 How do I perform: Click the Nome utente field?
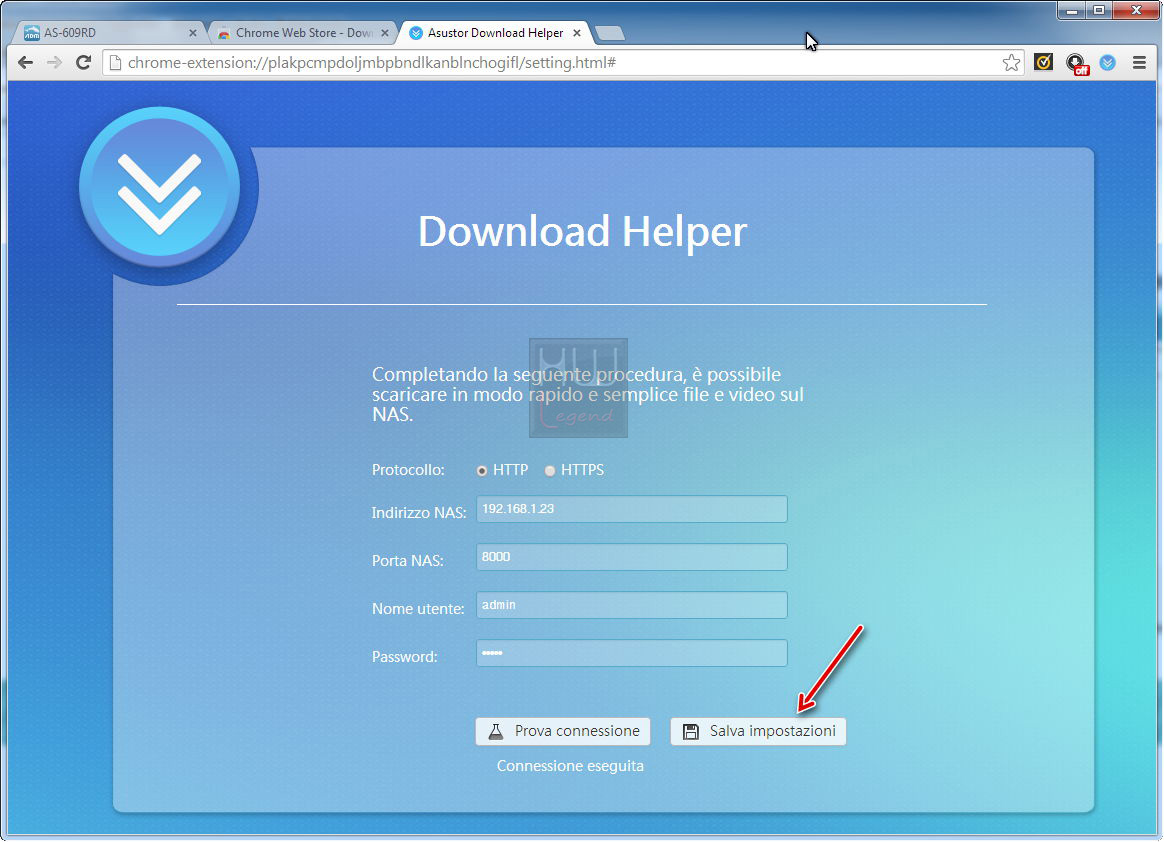click(632, 605)
